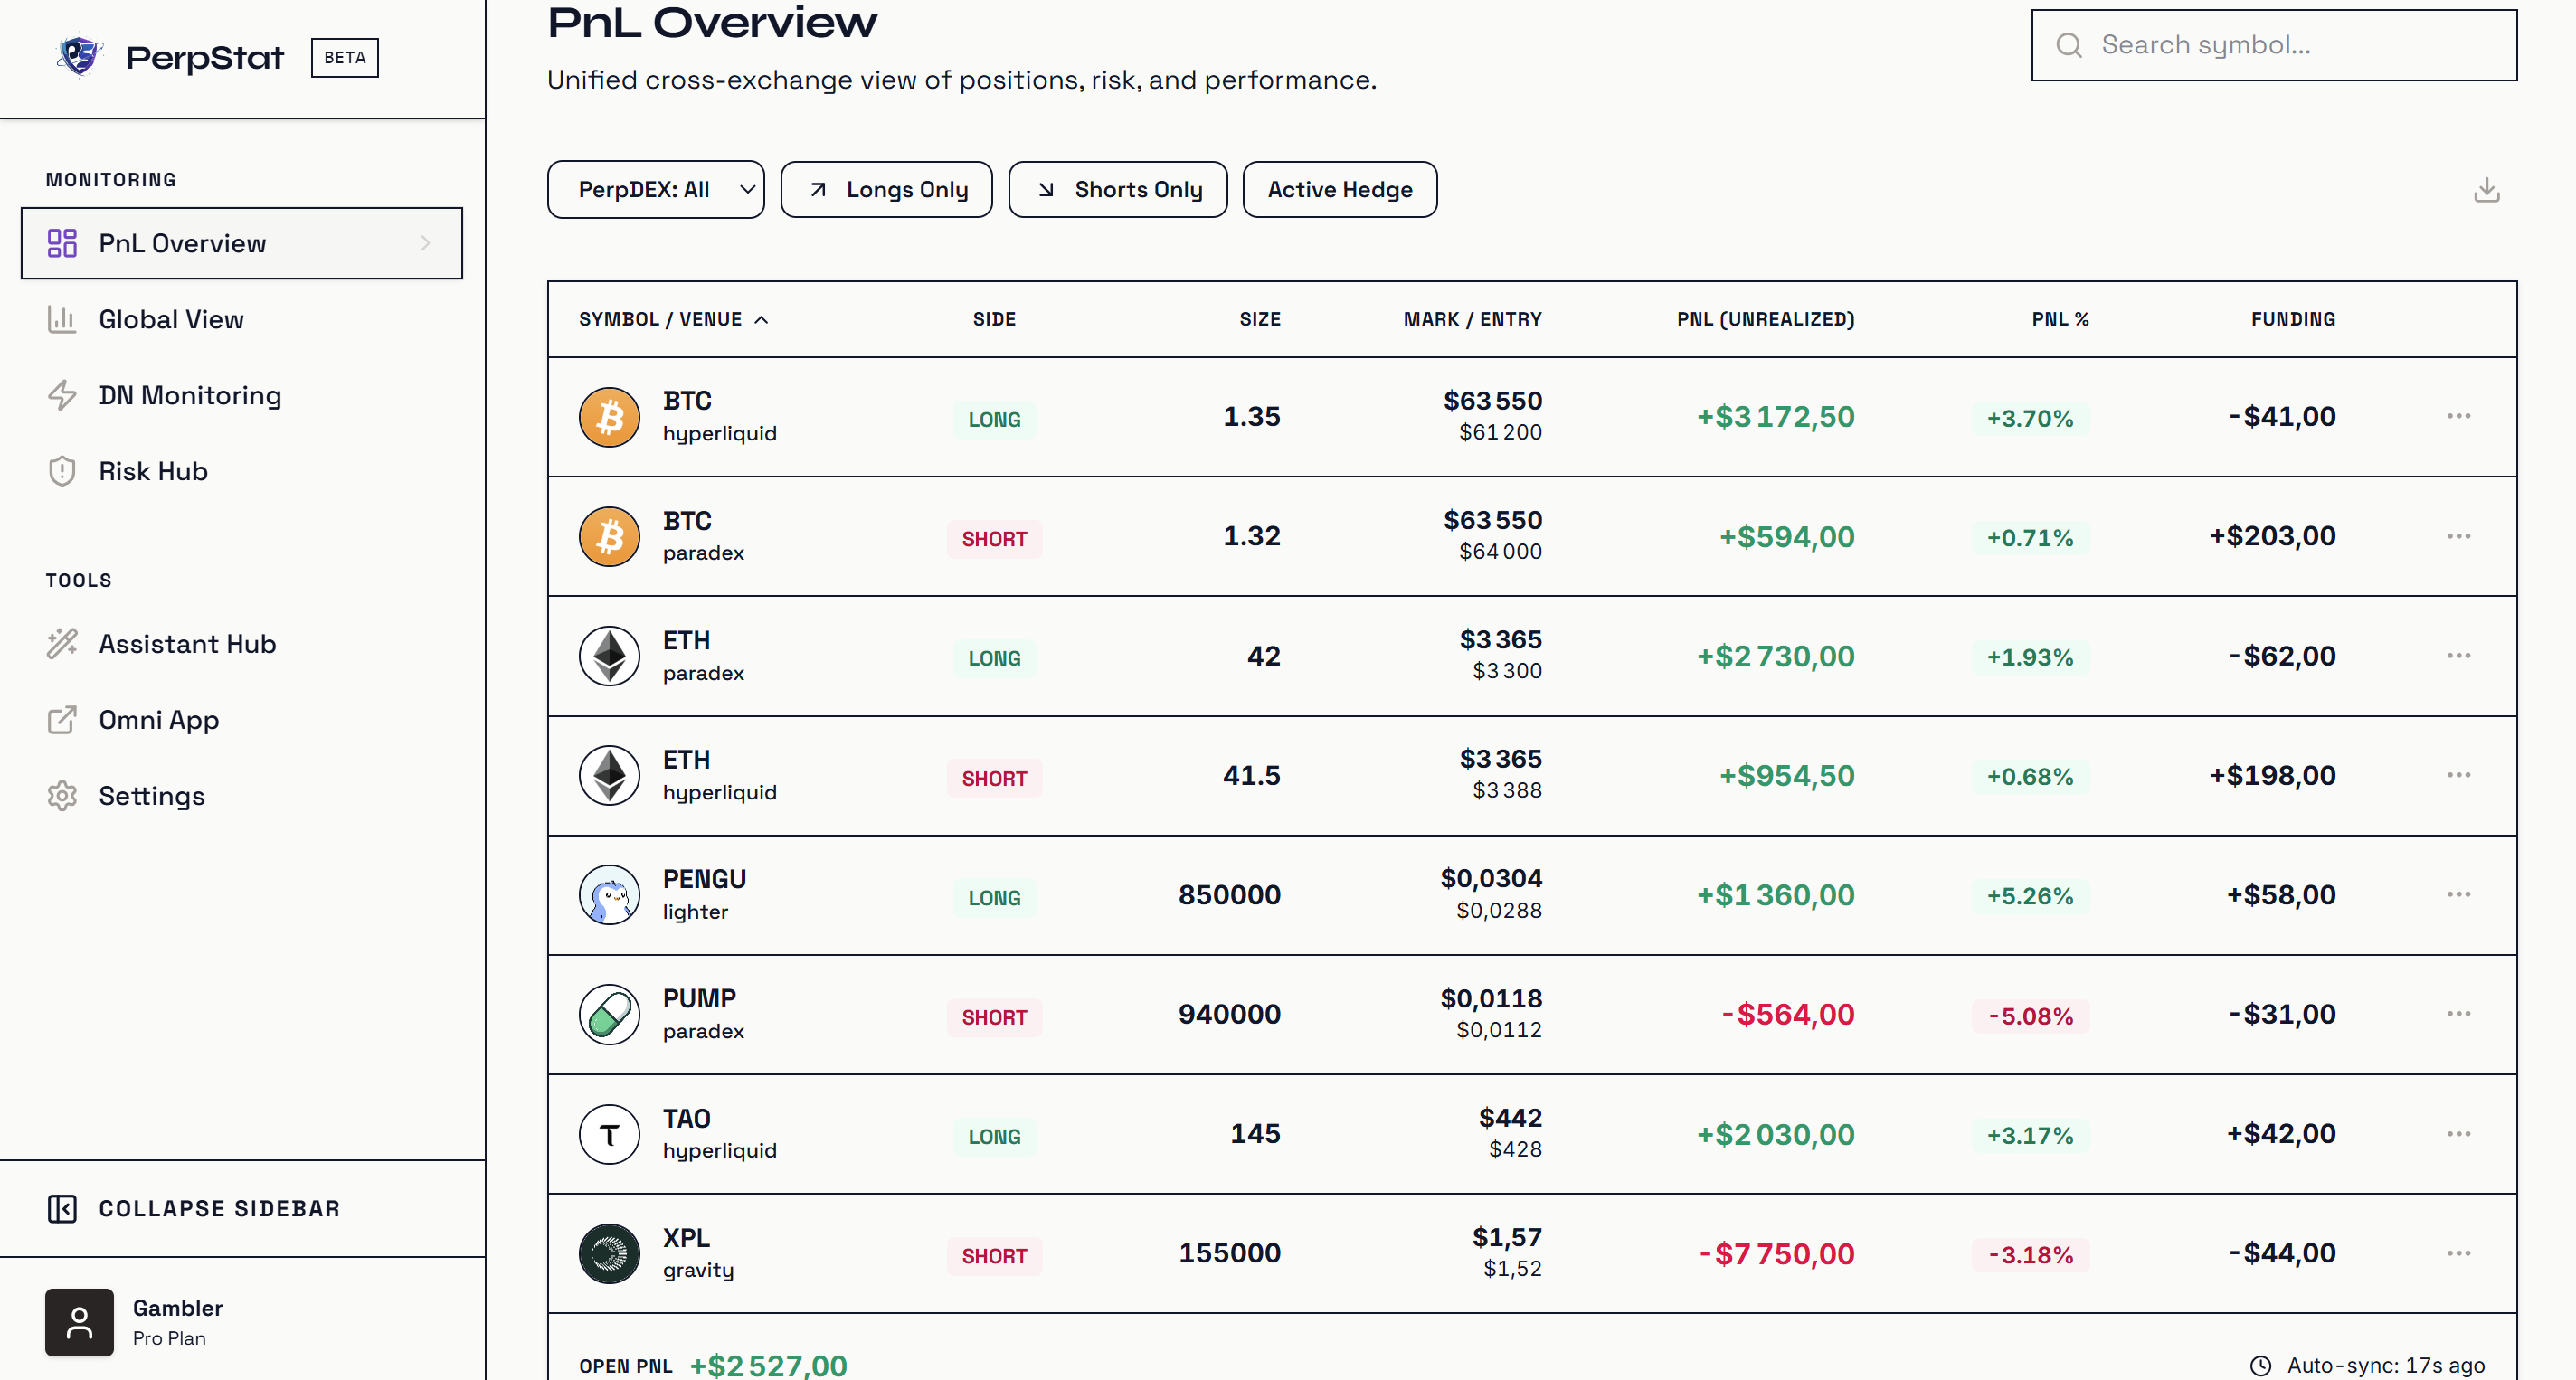The image size is (2576, 1380).
Task: Toggle the Longs Only filter
Action: point(886,190)
